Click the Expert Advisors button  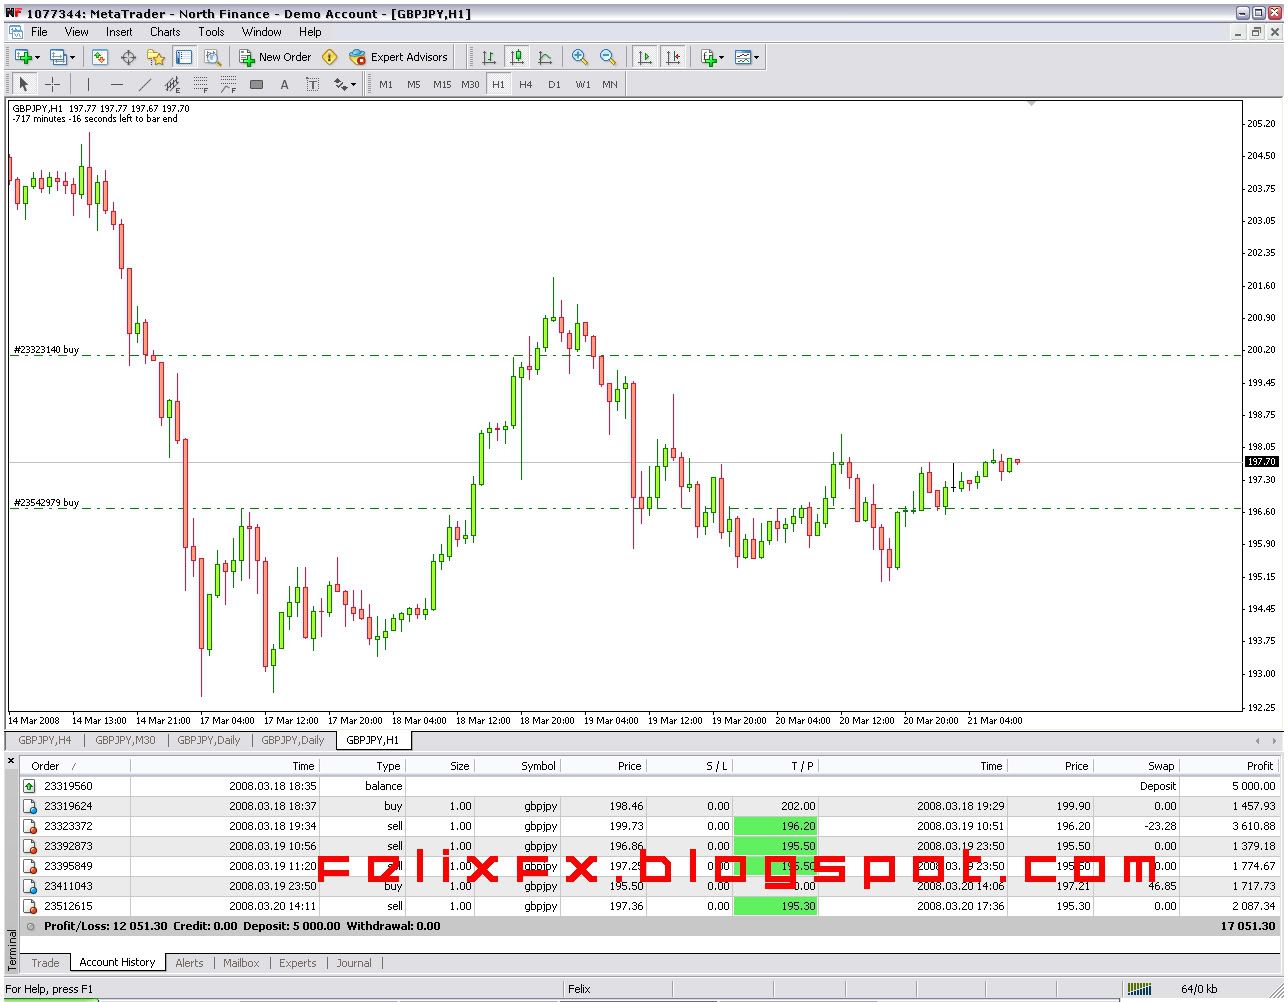tap(399, 57)
